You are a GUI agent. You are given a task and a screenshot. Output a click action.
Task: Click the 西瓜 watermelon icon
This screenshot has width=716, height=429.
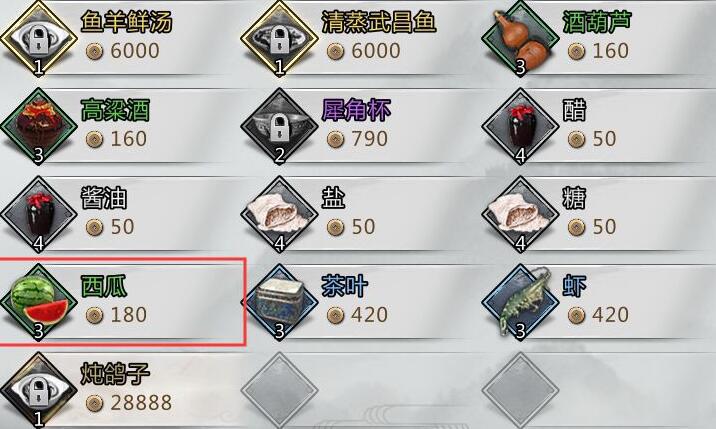pos(38,302)
